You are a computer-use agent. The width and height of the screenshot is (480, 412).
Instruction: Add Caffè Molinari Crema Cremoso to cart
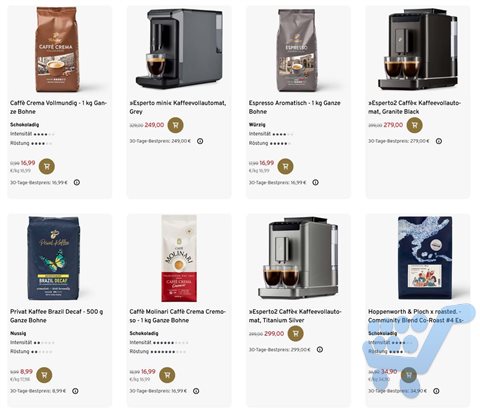[x=167, y=375]
